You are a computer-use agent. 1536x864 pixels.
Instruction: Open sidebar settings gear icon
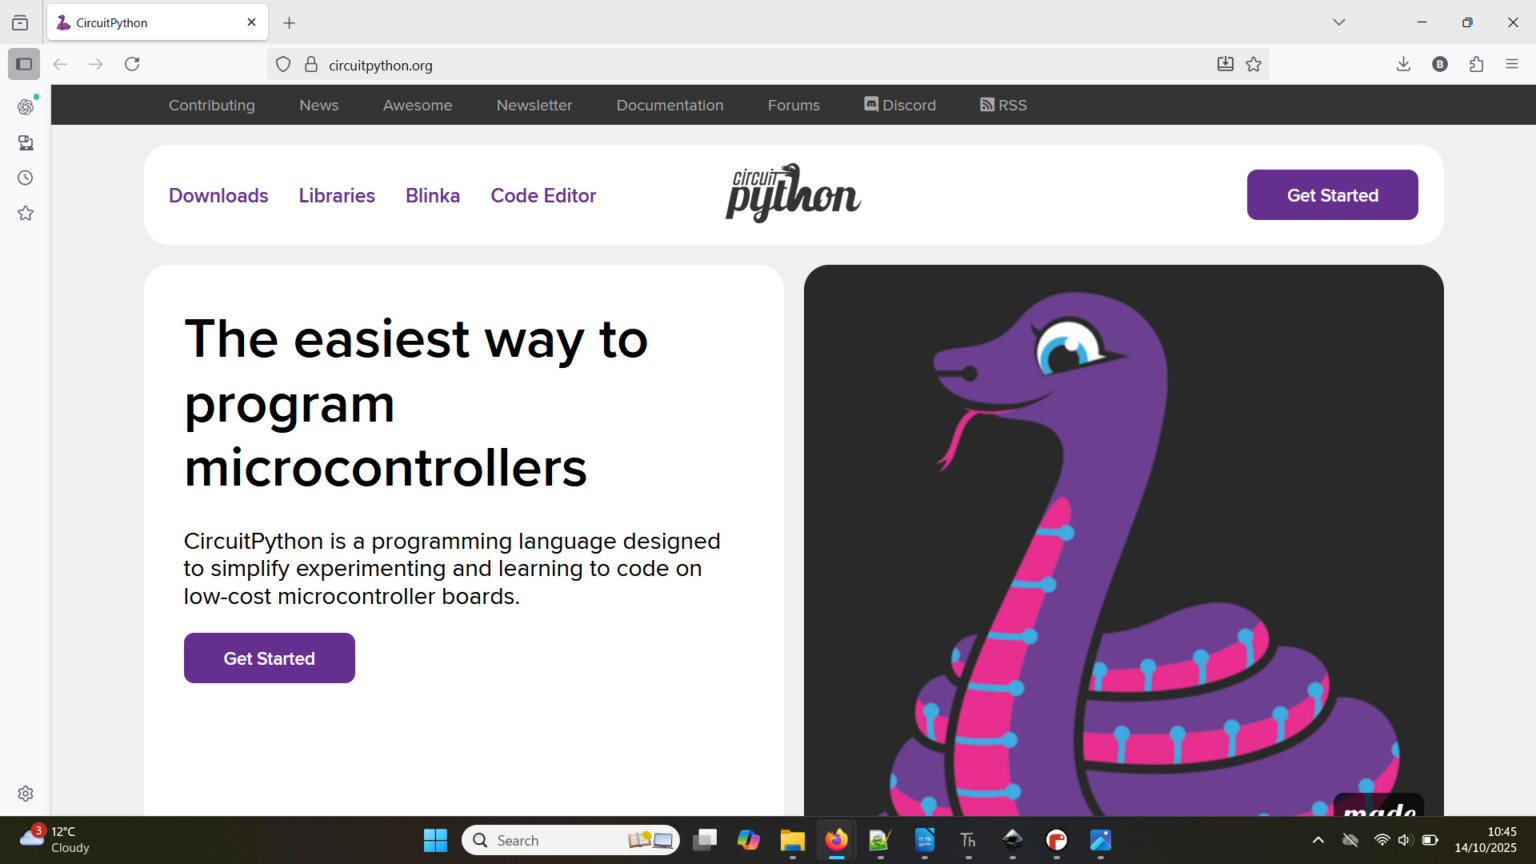(x=26, y=793)
